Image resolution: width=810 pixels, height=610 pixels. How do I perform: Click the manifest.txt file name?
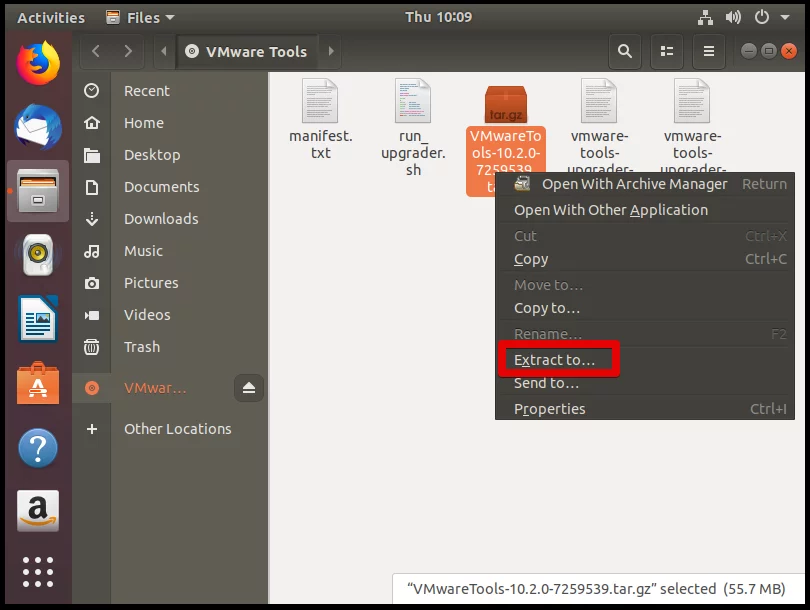(321, 145)
